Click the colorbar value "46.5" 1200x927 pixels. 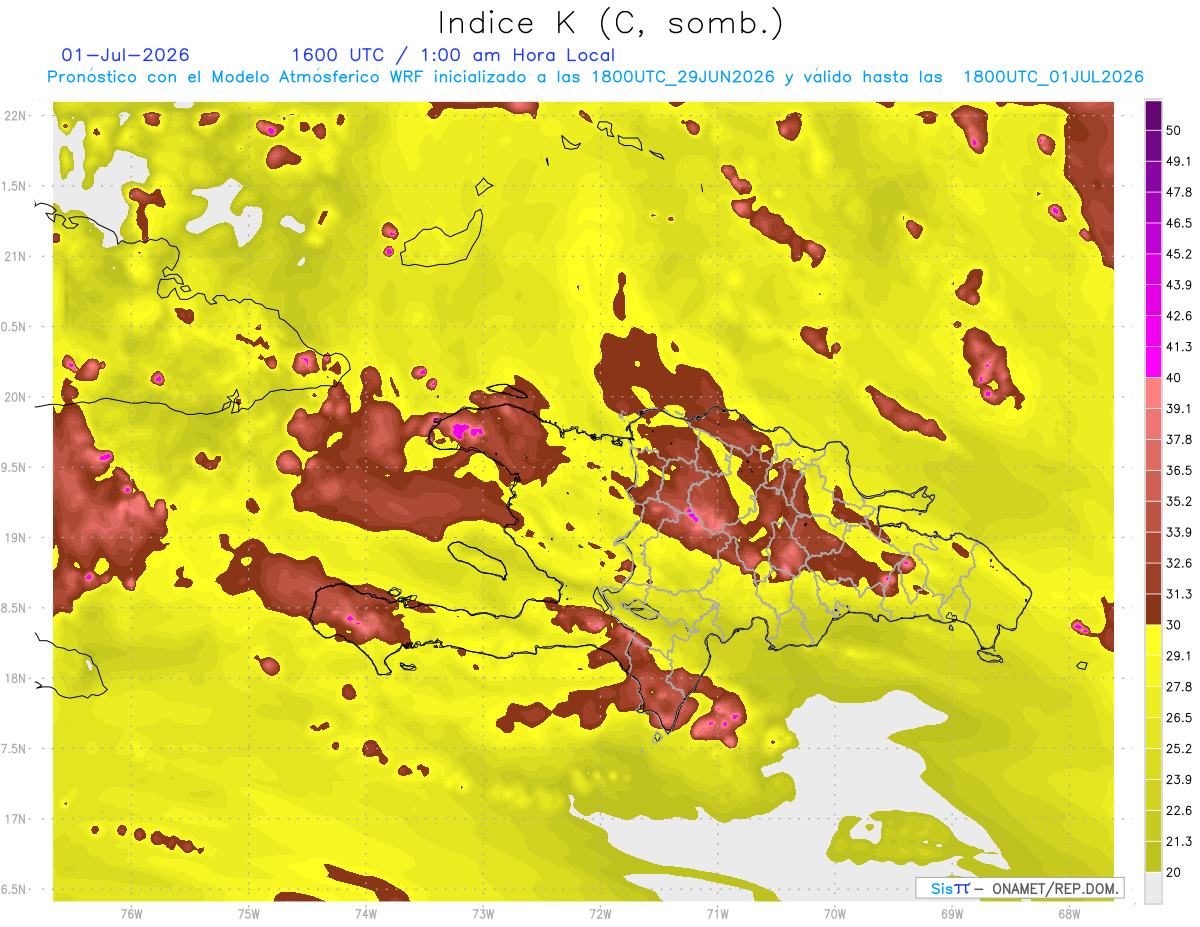pyautogui.click(x=1179, y=223)
